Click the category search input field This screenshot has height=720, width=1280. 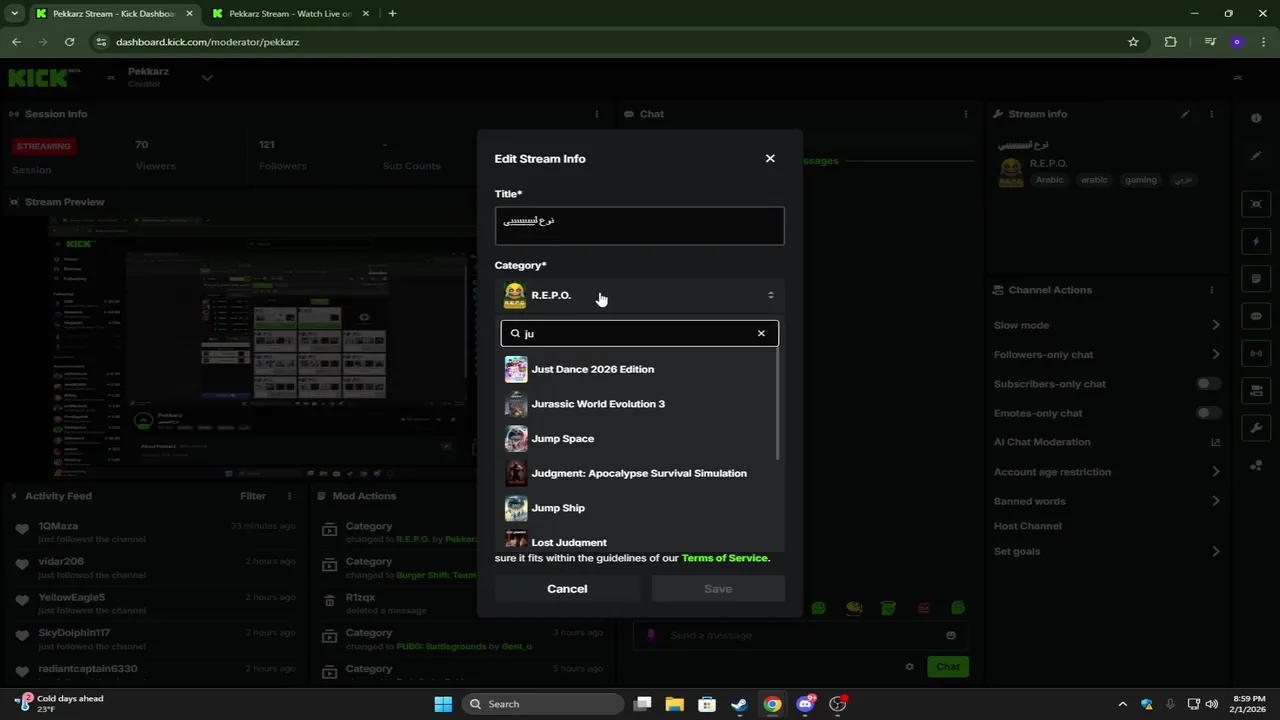(x=638, y=333)
